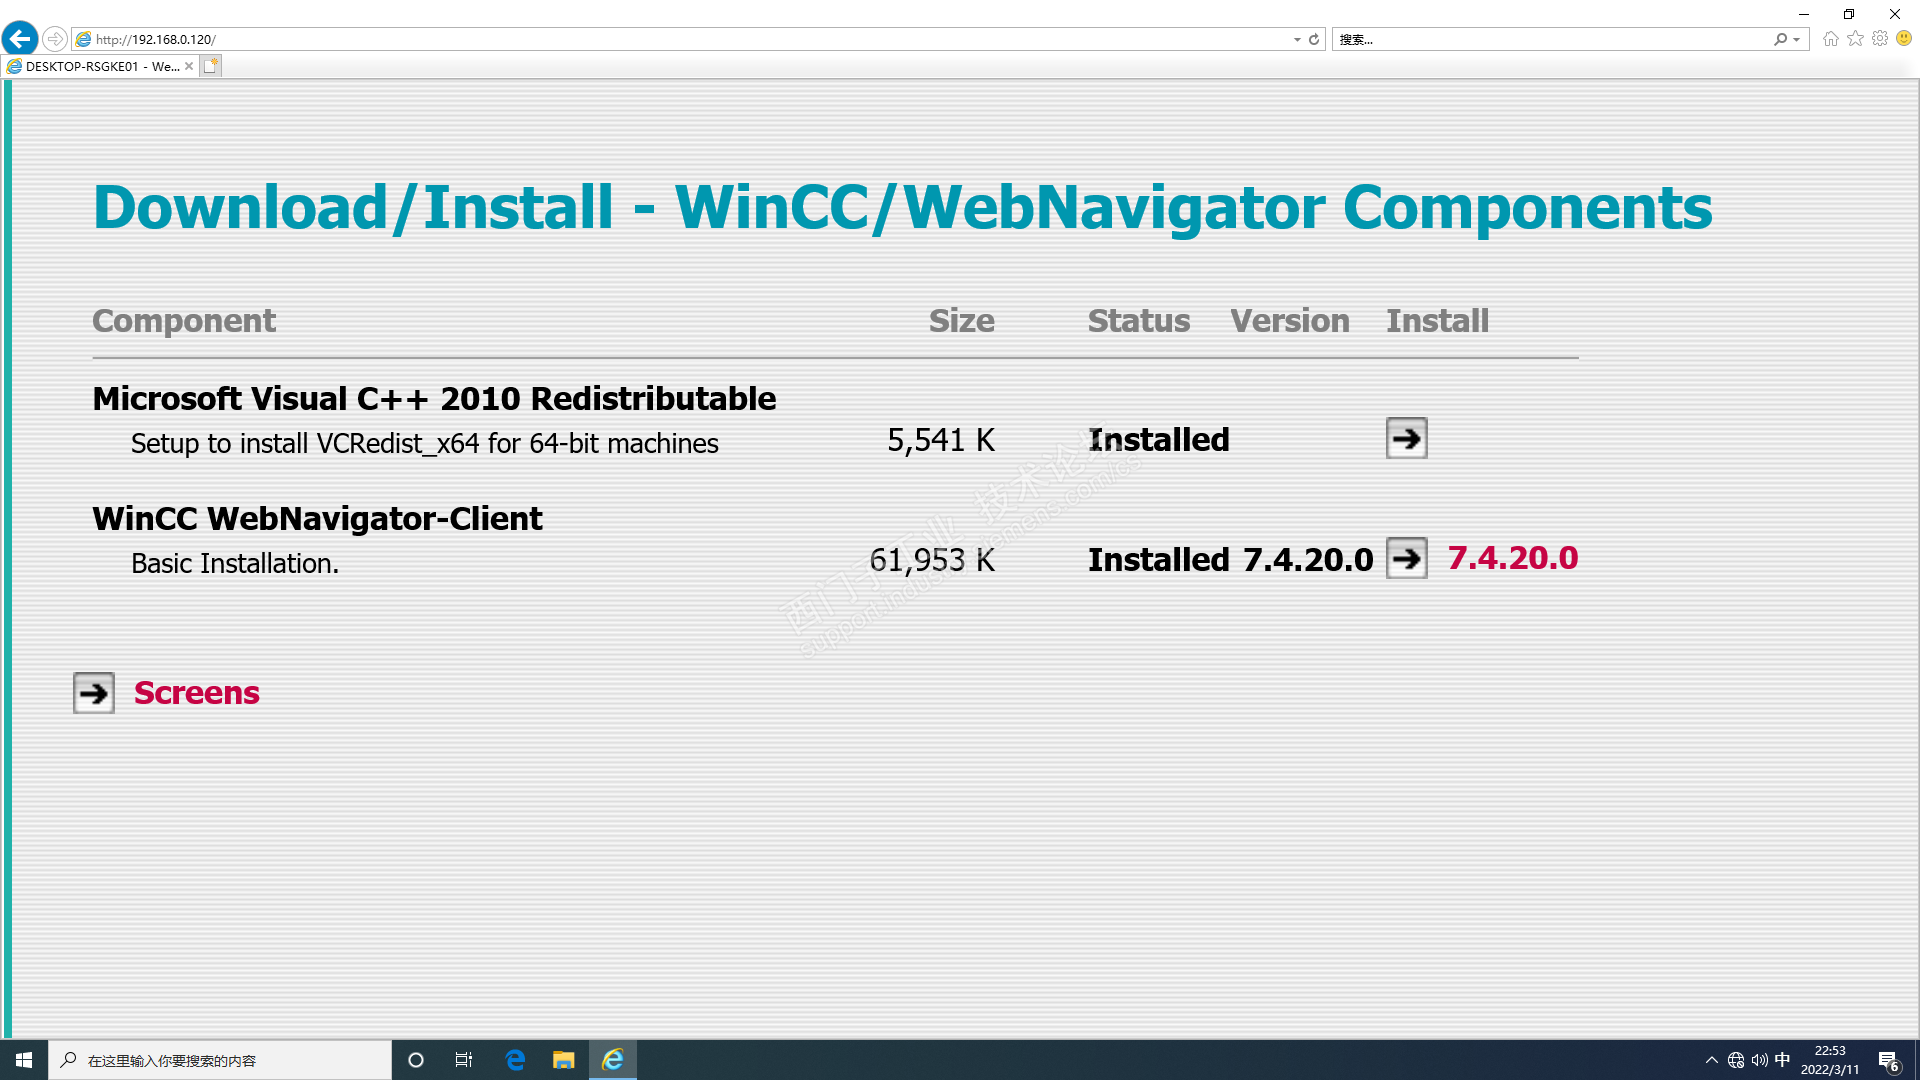Click the arrow icon beside Screens
The width and height of the screenshot is (1920, 1080).
coord(94,693)
